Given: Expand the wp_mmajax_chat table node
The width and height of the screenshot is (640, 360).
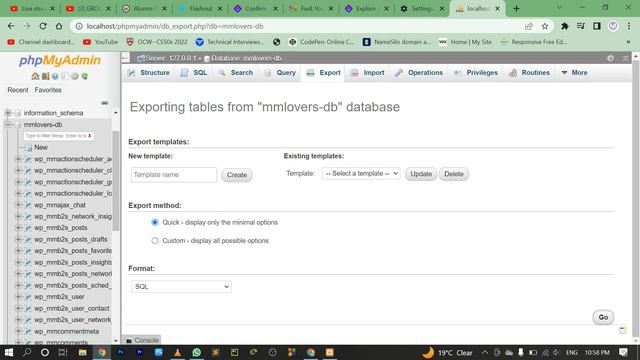Looking at the screenshot, I should 18,205.
